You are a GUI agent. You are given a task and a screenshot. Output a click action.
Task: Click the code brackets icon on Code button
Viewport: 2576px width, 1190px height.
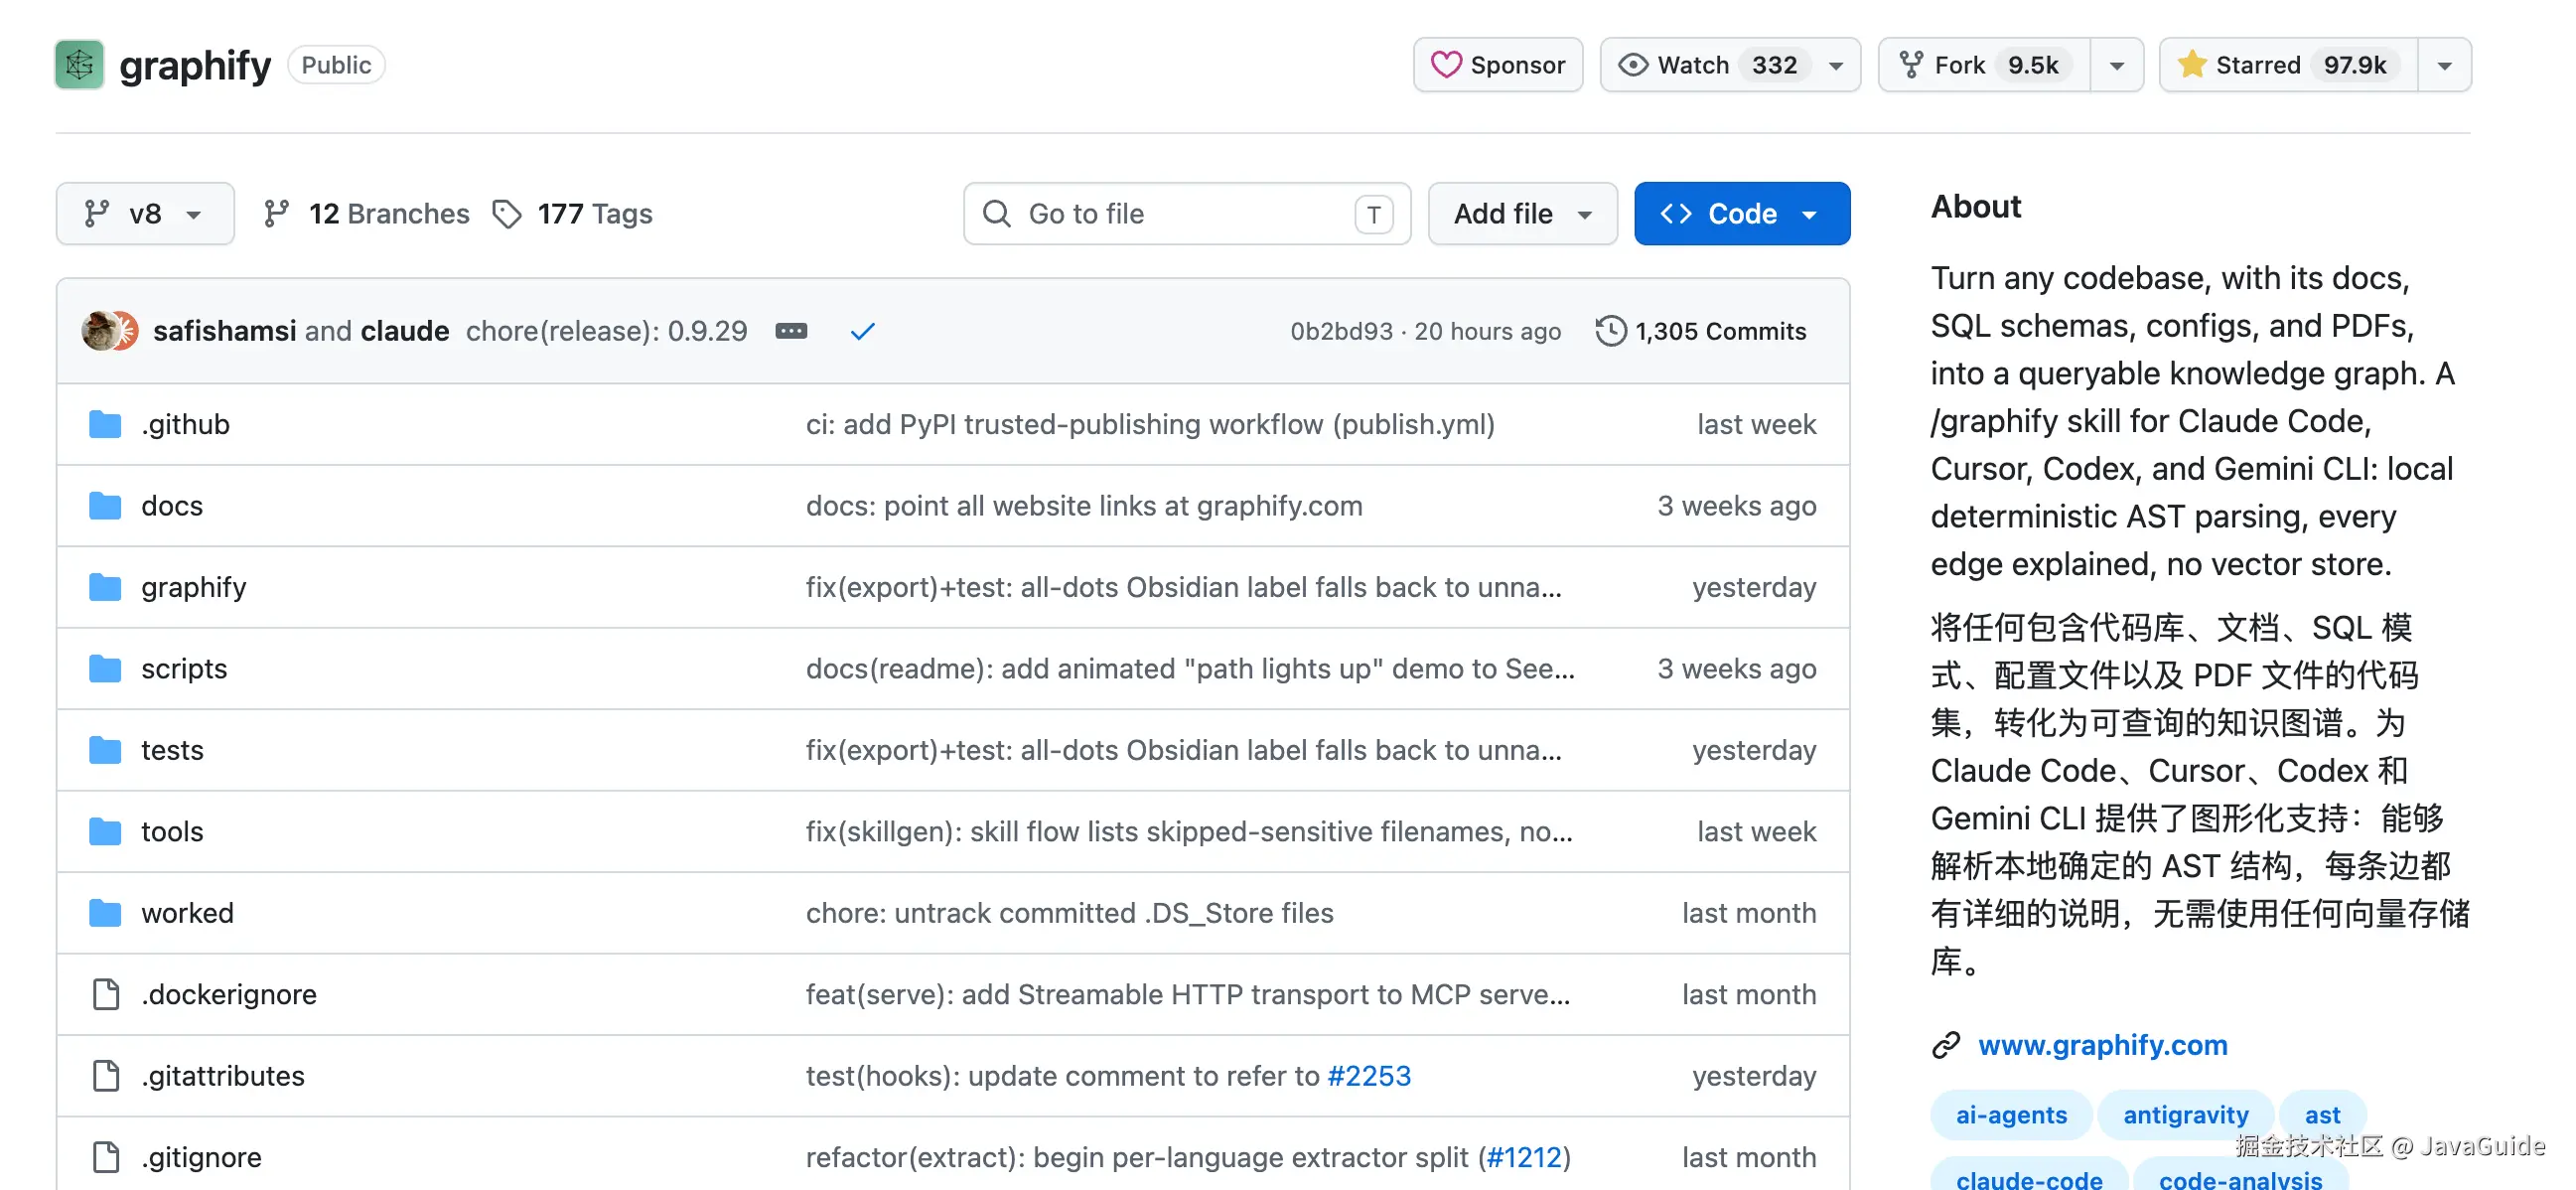coord(1676,213)
